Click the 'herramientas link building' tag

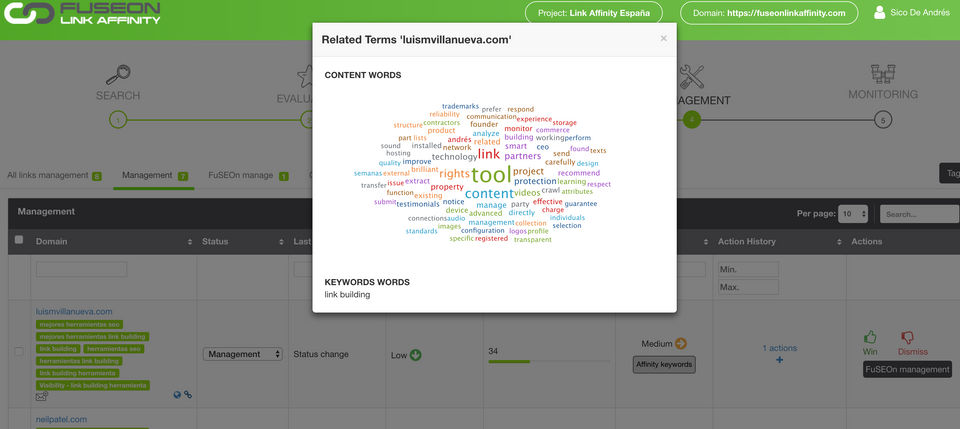[x=80, y=361]
